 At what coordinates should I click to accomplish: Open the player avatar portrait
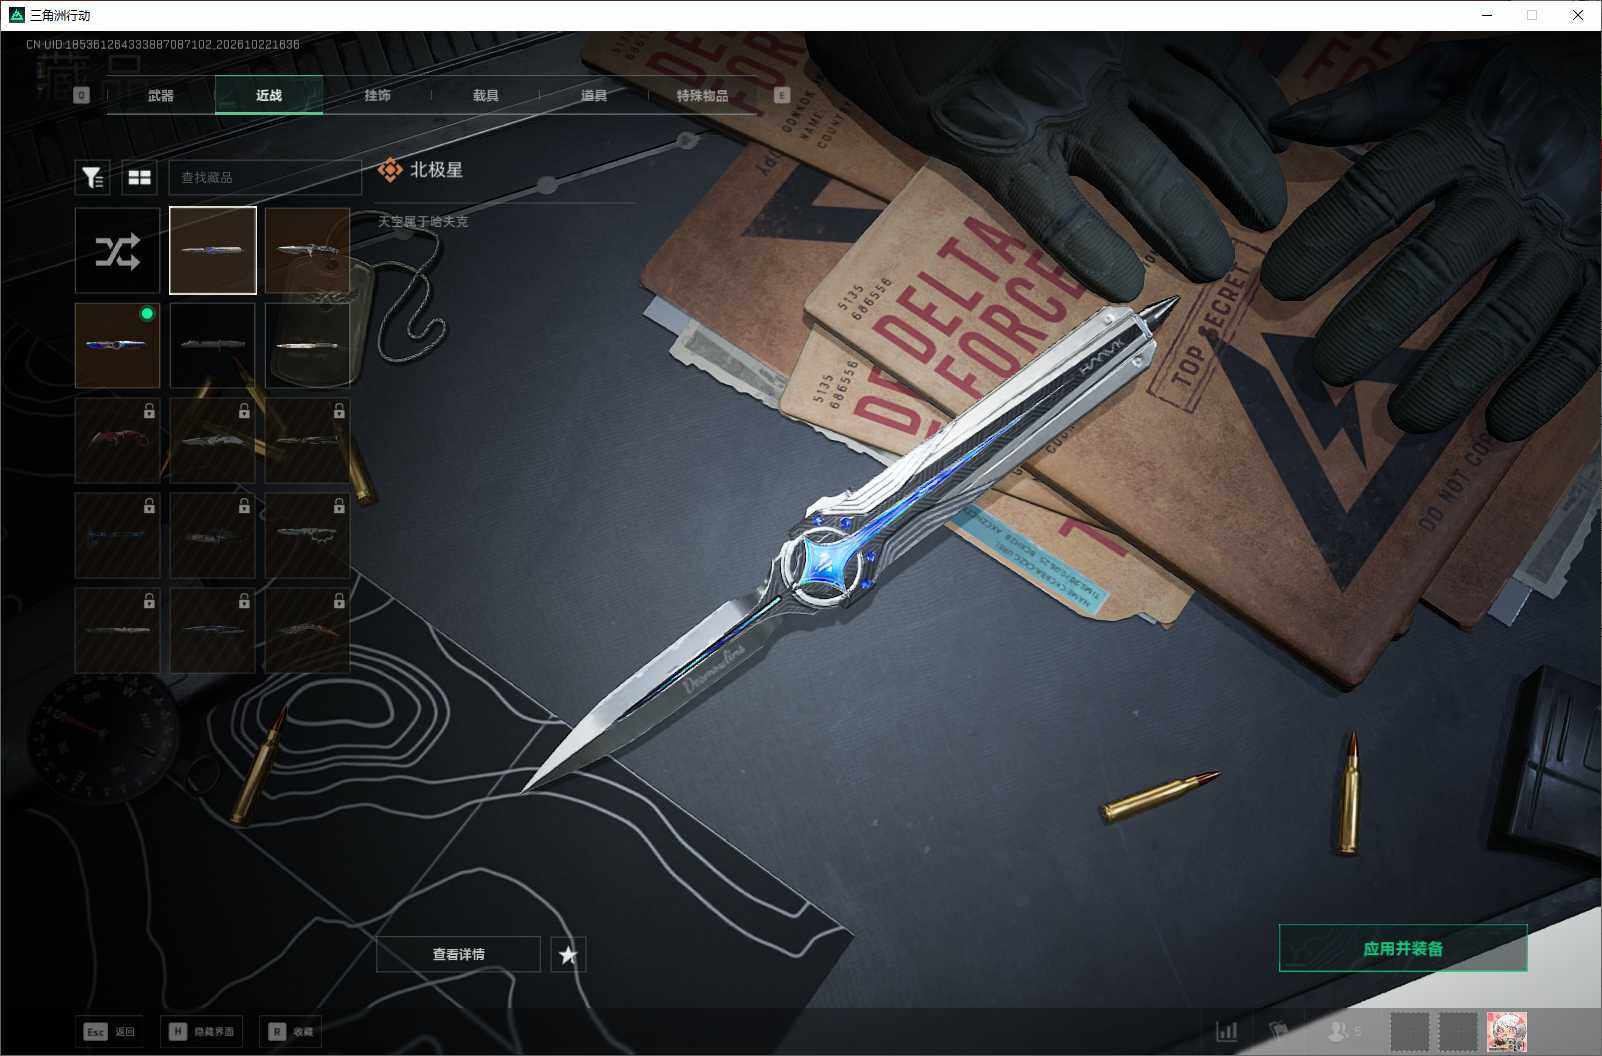point(1506,1031)
